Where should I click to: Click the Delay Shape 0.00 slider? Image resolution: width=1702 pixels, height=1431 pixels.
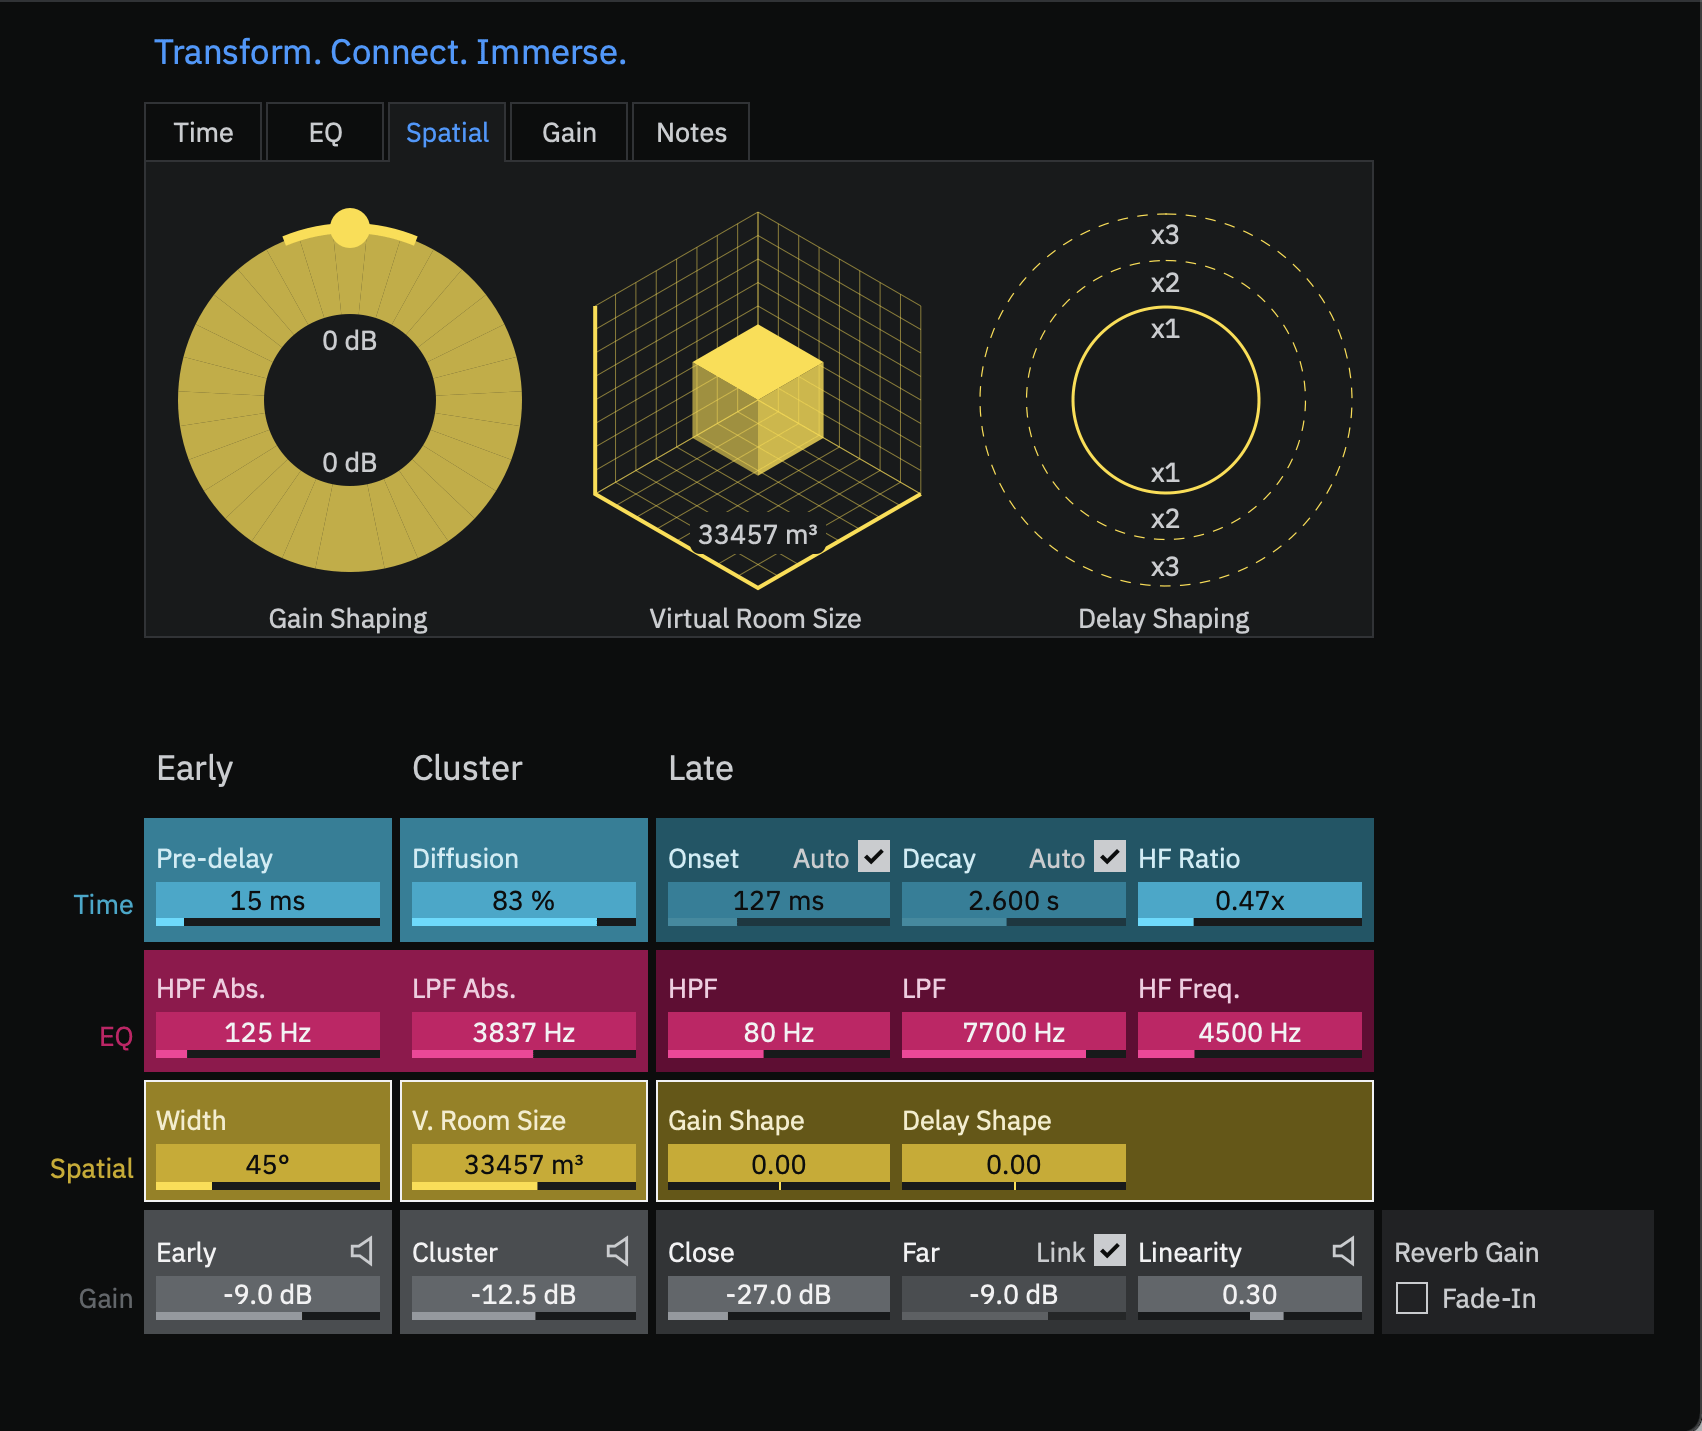(1014, 1166)
